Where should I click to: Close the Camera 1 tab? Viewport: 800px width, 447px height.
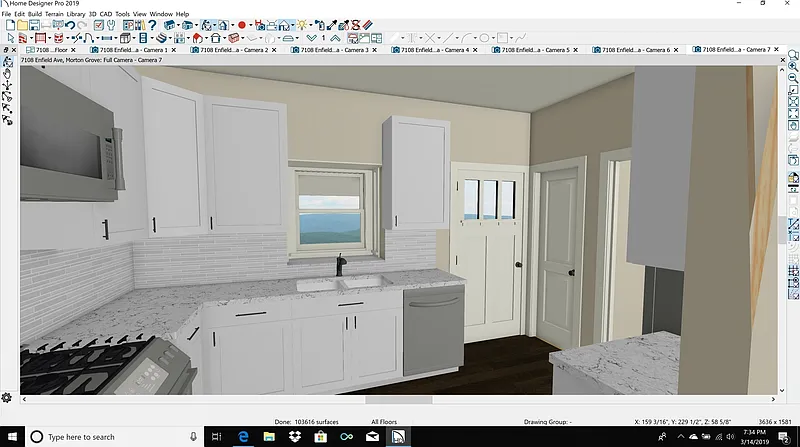click(174, 50)
